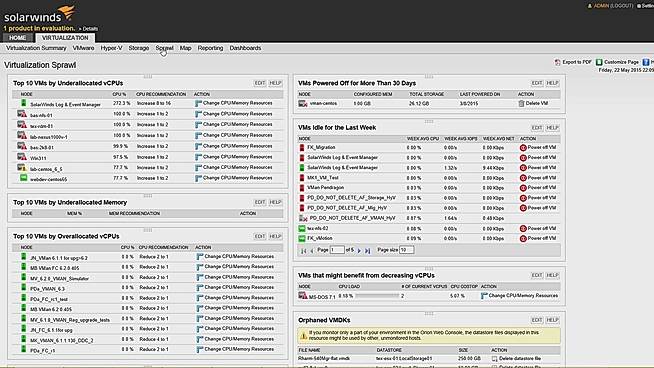Open the Map submenu item
This screenshot has height=368, width=654.
[x=186, y=48]
